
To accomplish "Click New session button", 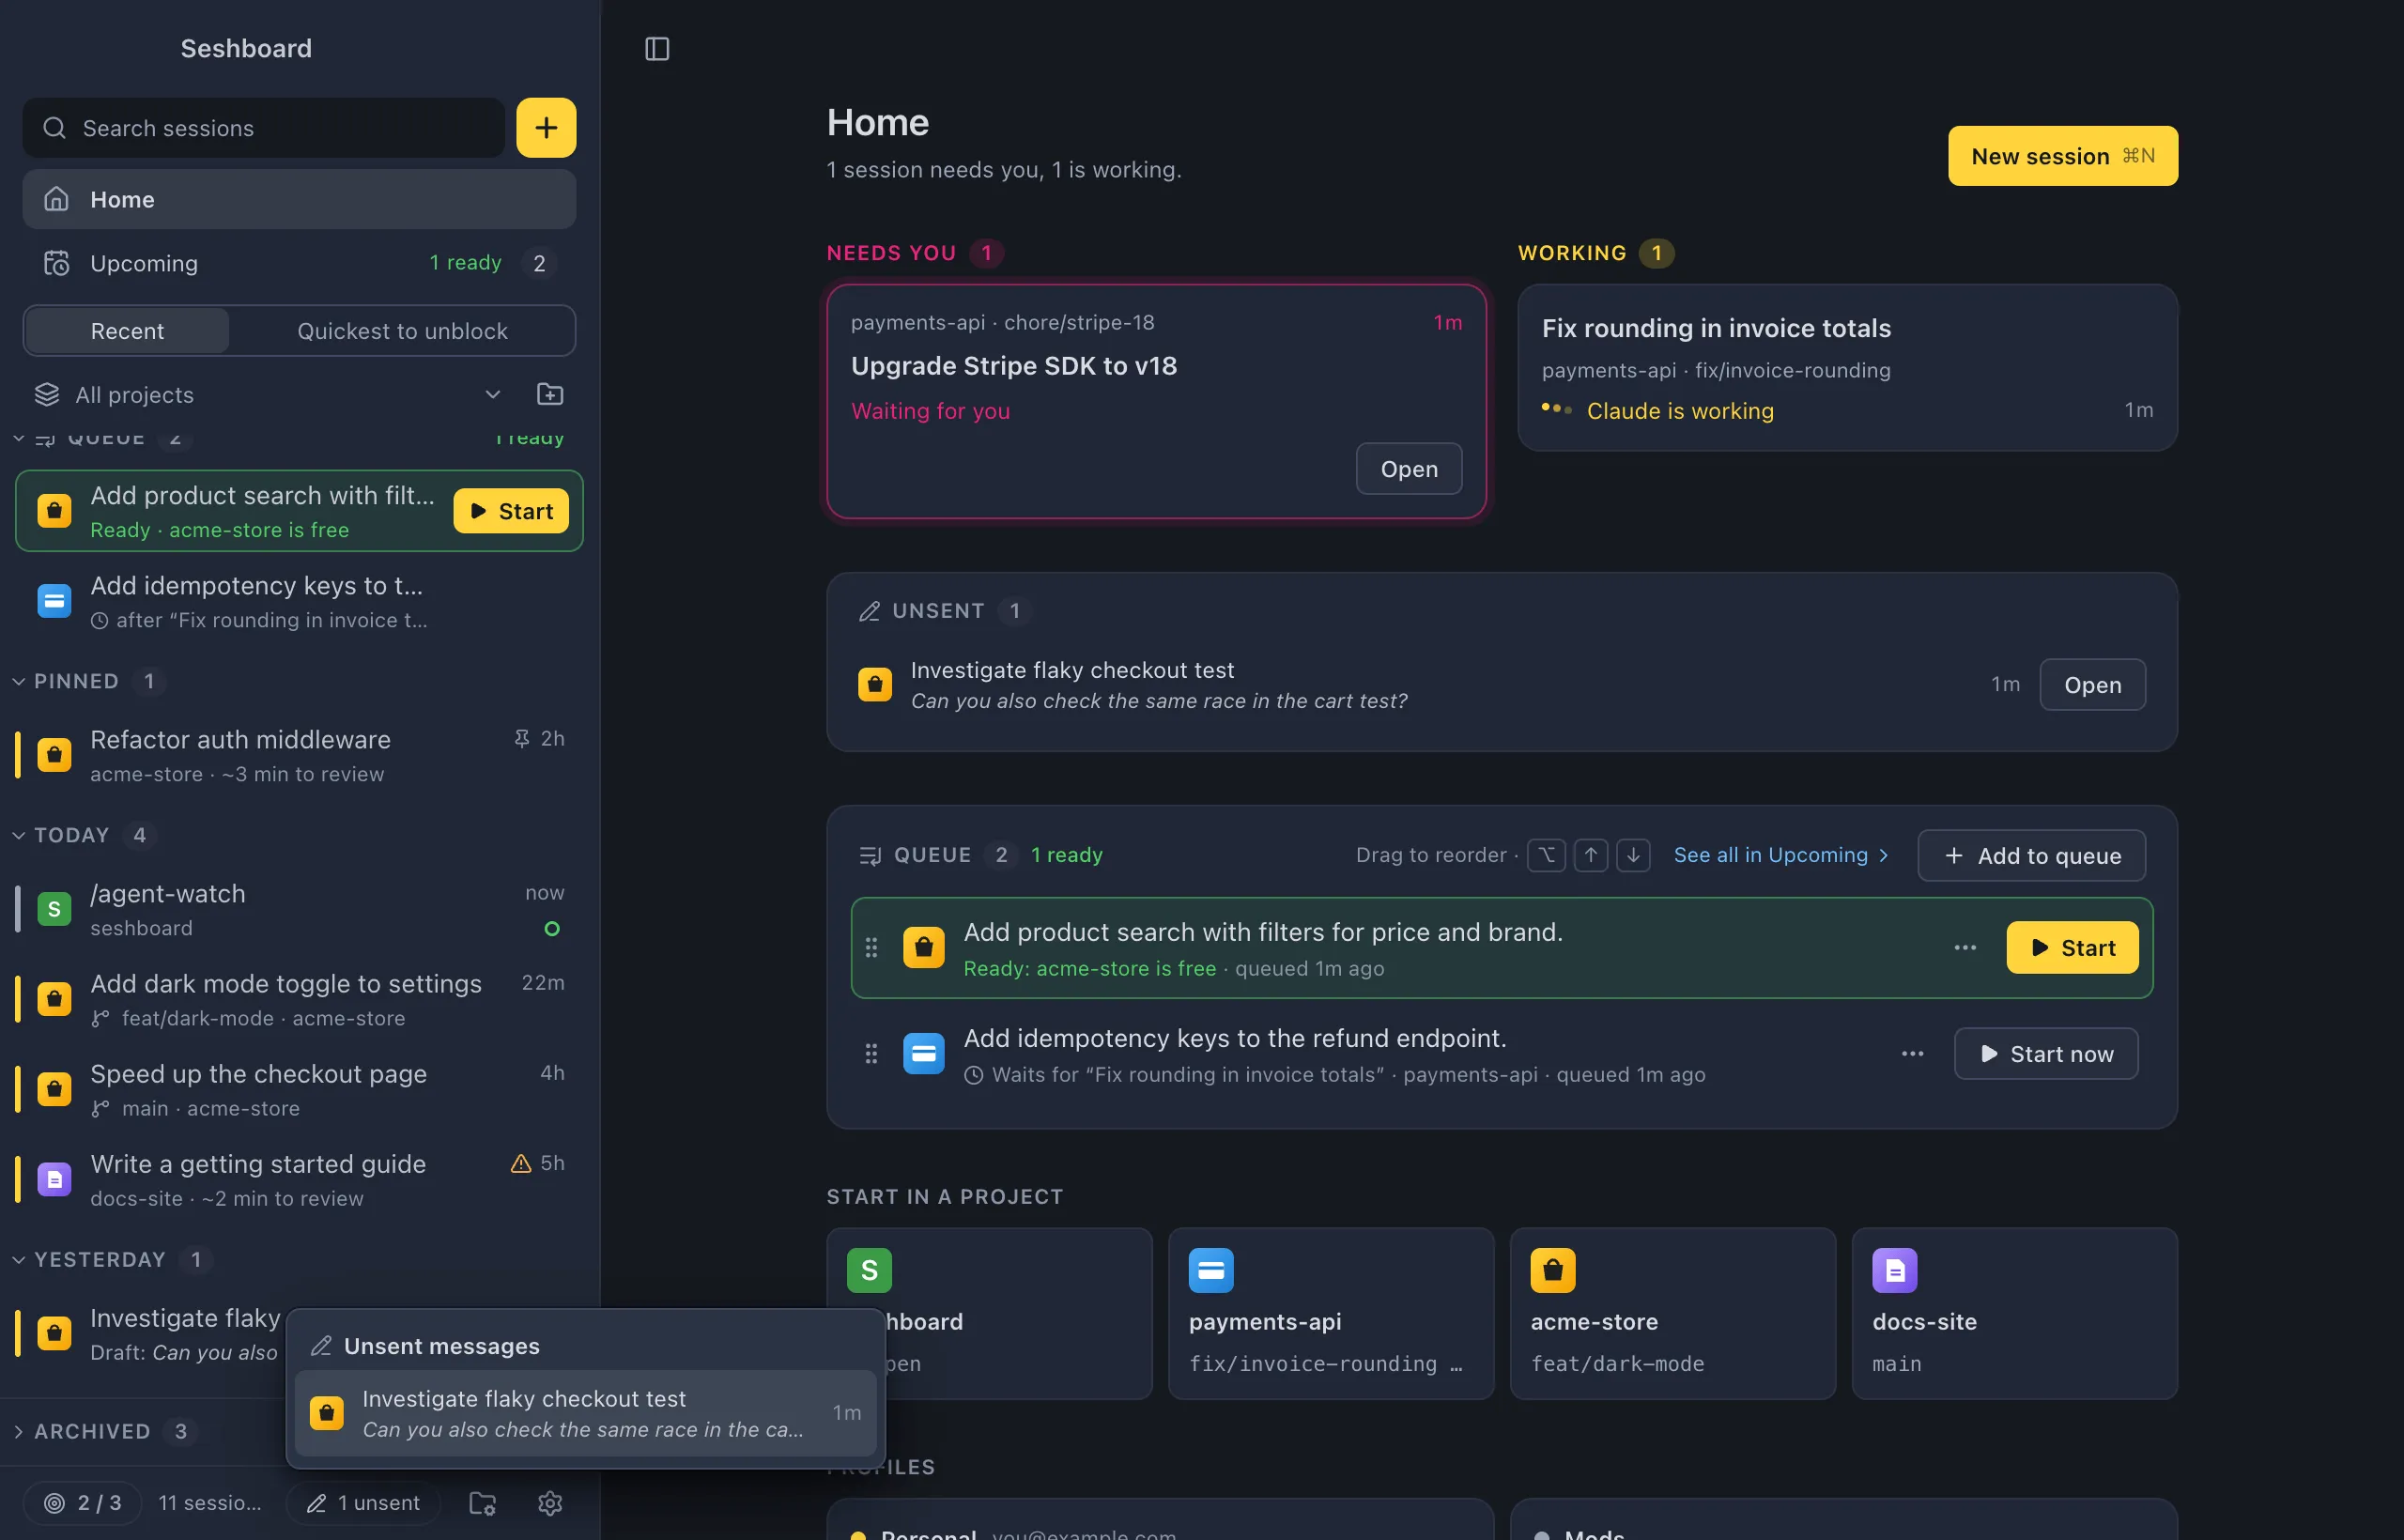I will [x=2062, y=155].
